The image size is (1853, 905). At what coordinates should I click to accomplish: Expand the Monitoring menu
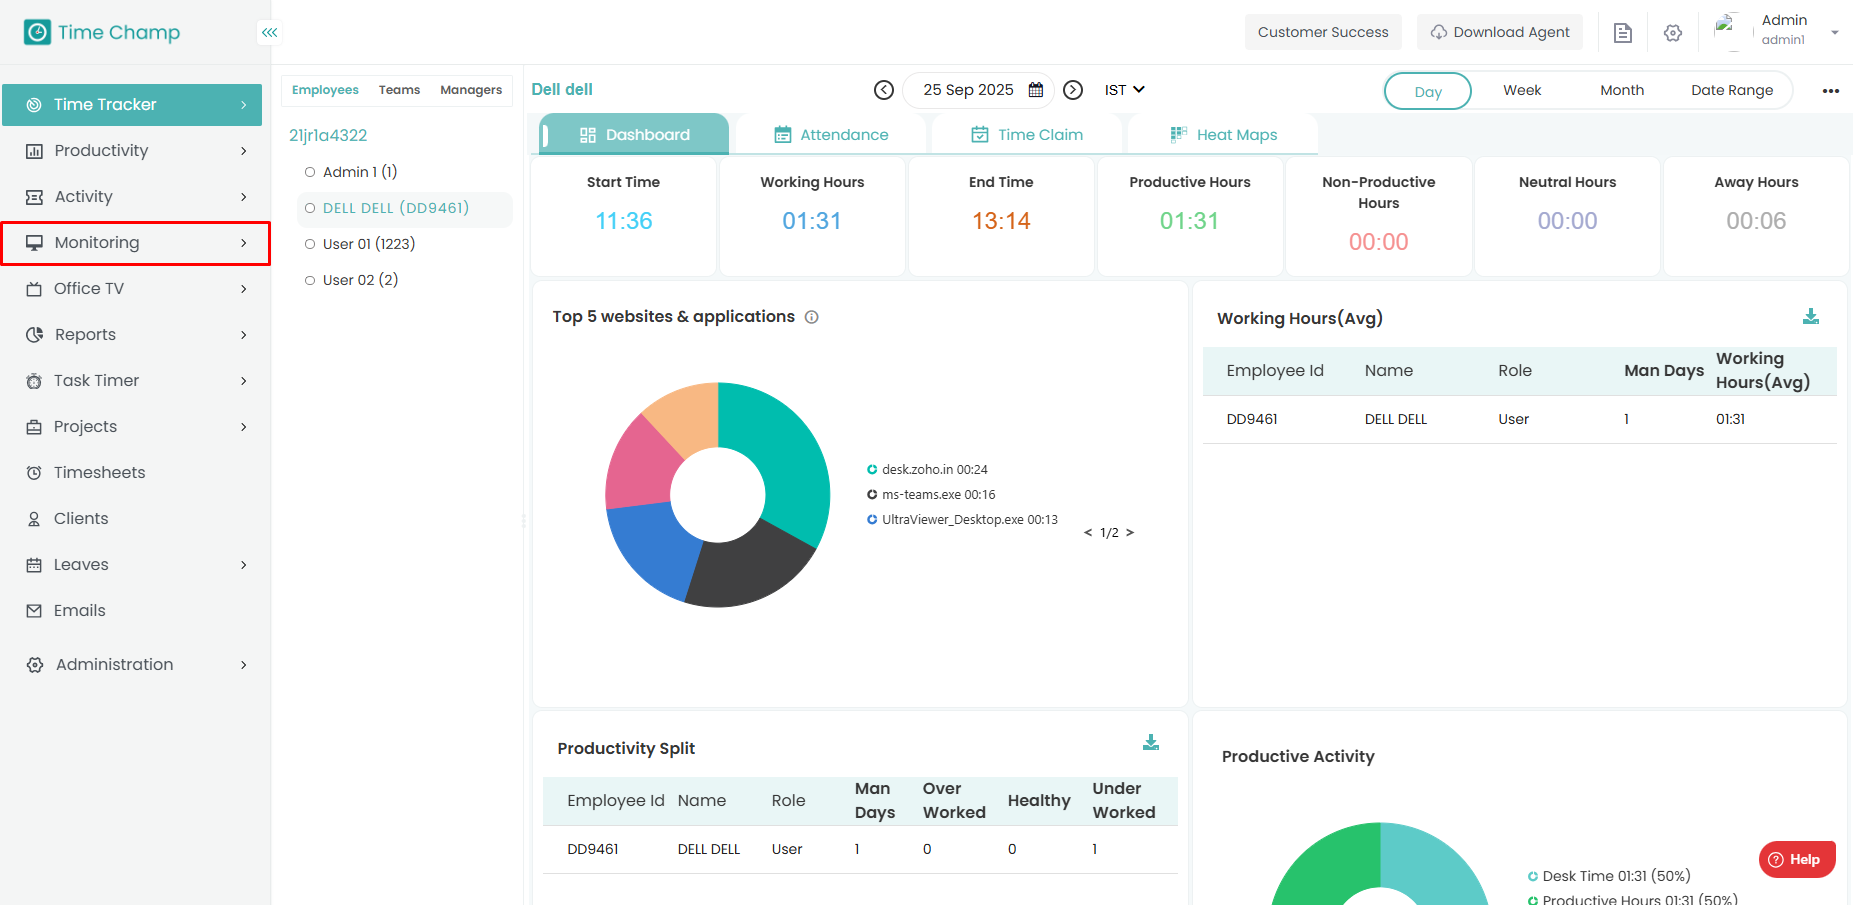point(136,243)
